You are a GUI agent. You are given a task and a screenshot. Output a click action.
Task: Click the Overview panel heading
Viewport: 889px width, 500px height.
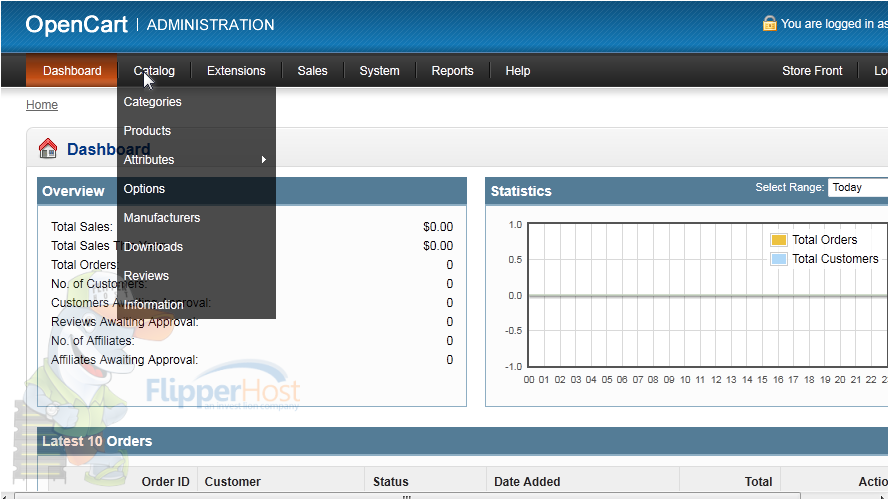[x=73, y=191]
